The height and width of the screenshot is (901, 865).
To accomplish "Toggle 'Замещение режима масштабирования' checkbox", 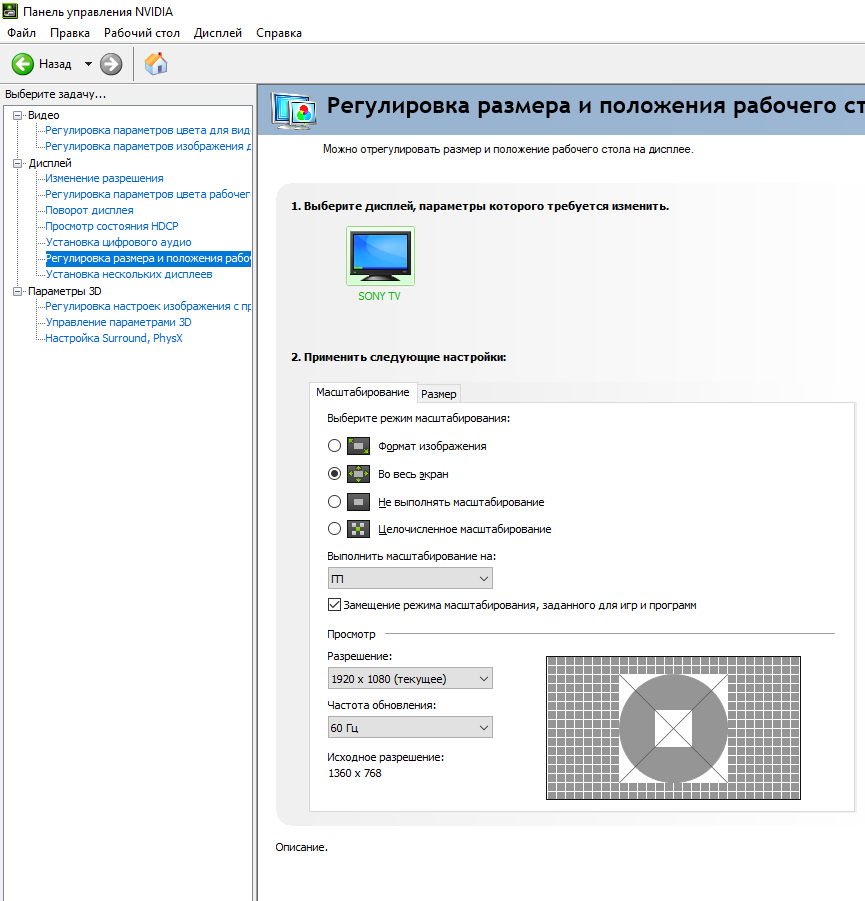I will click(335, 604).
